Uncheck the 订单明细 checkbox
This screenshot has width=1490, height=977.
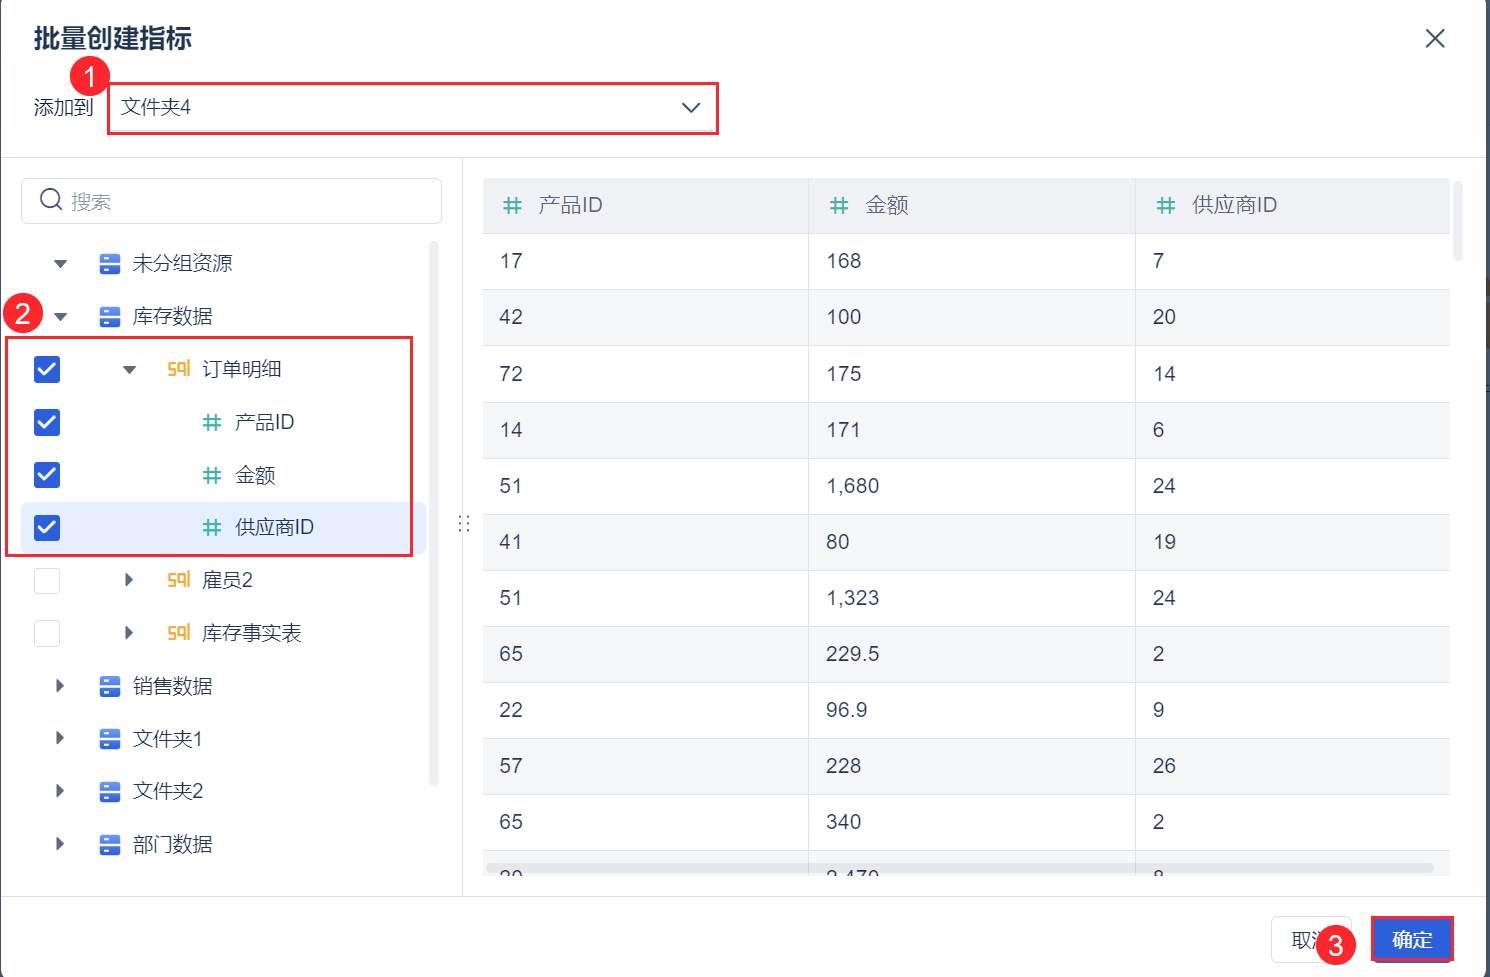47,370
